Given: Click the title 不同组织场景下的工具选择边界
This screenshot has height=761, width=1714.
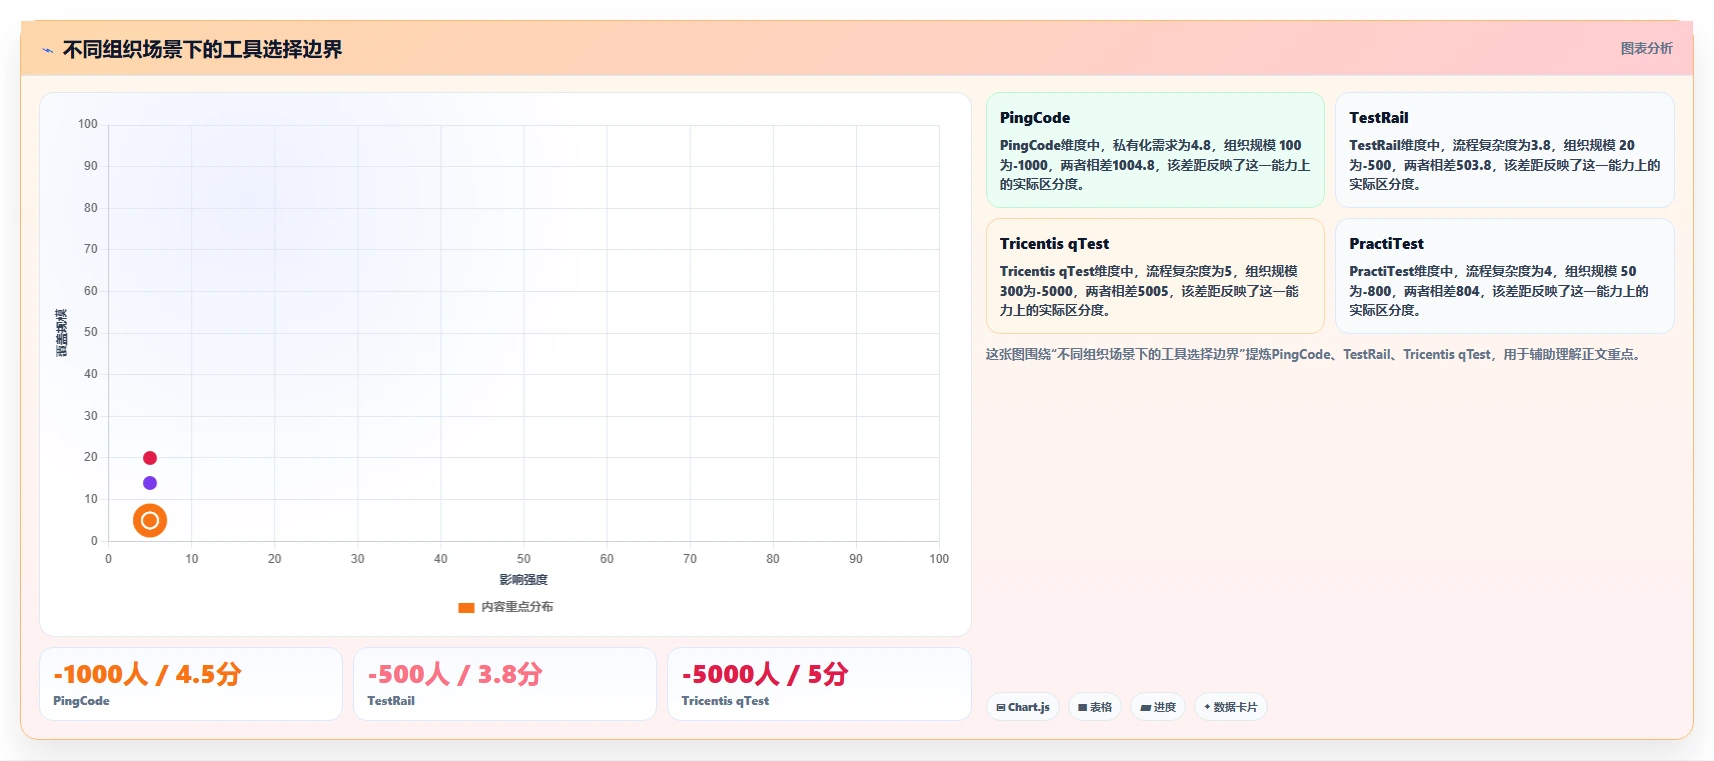Looking at the screenshot, I should click(x=202, y=49).
